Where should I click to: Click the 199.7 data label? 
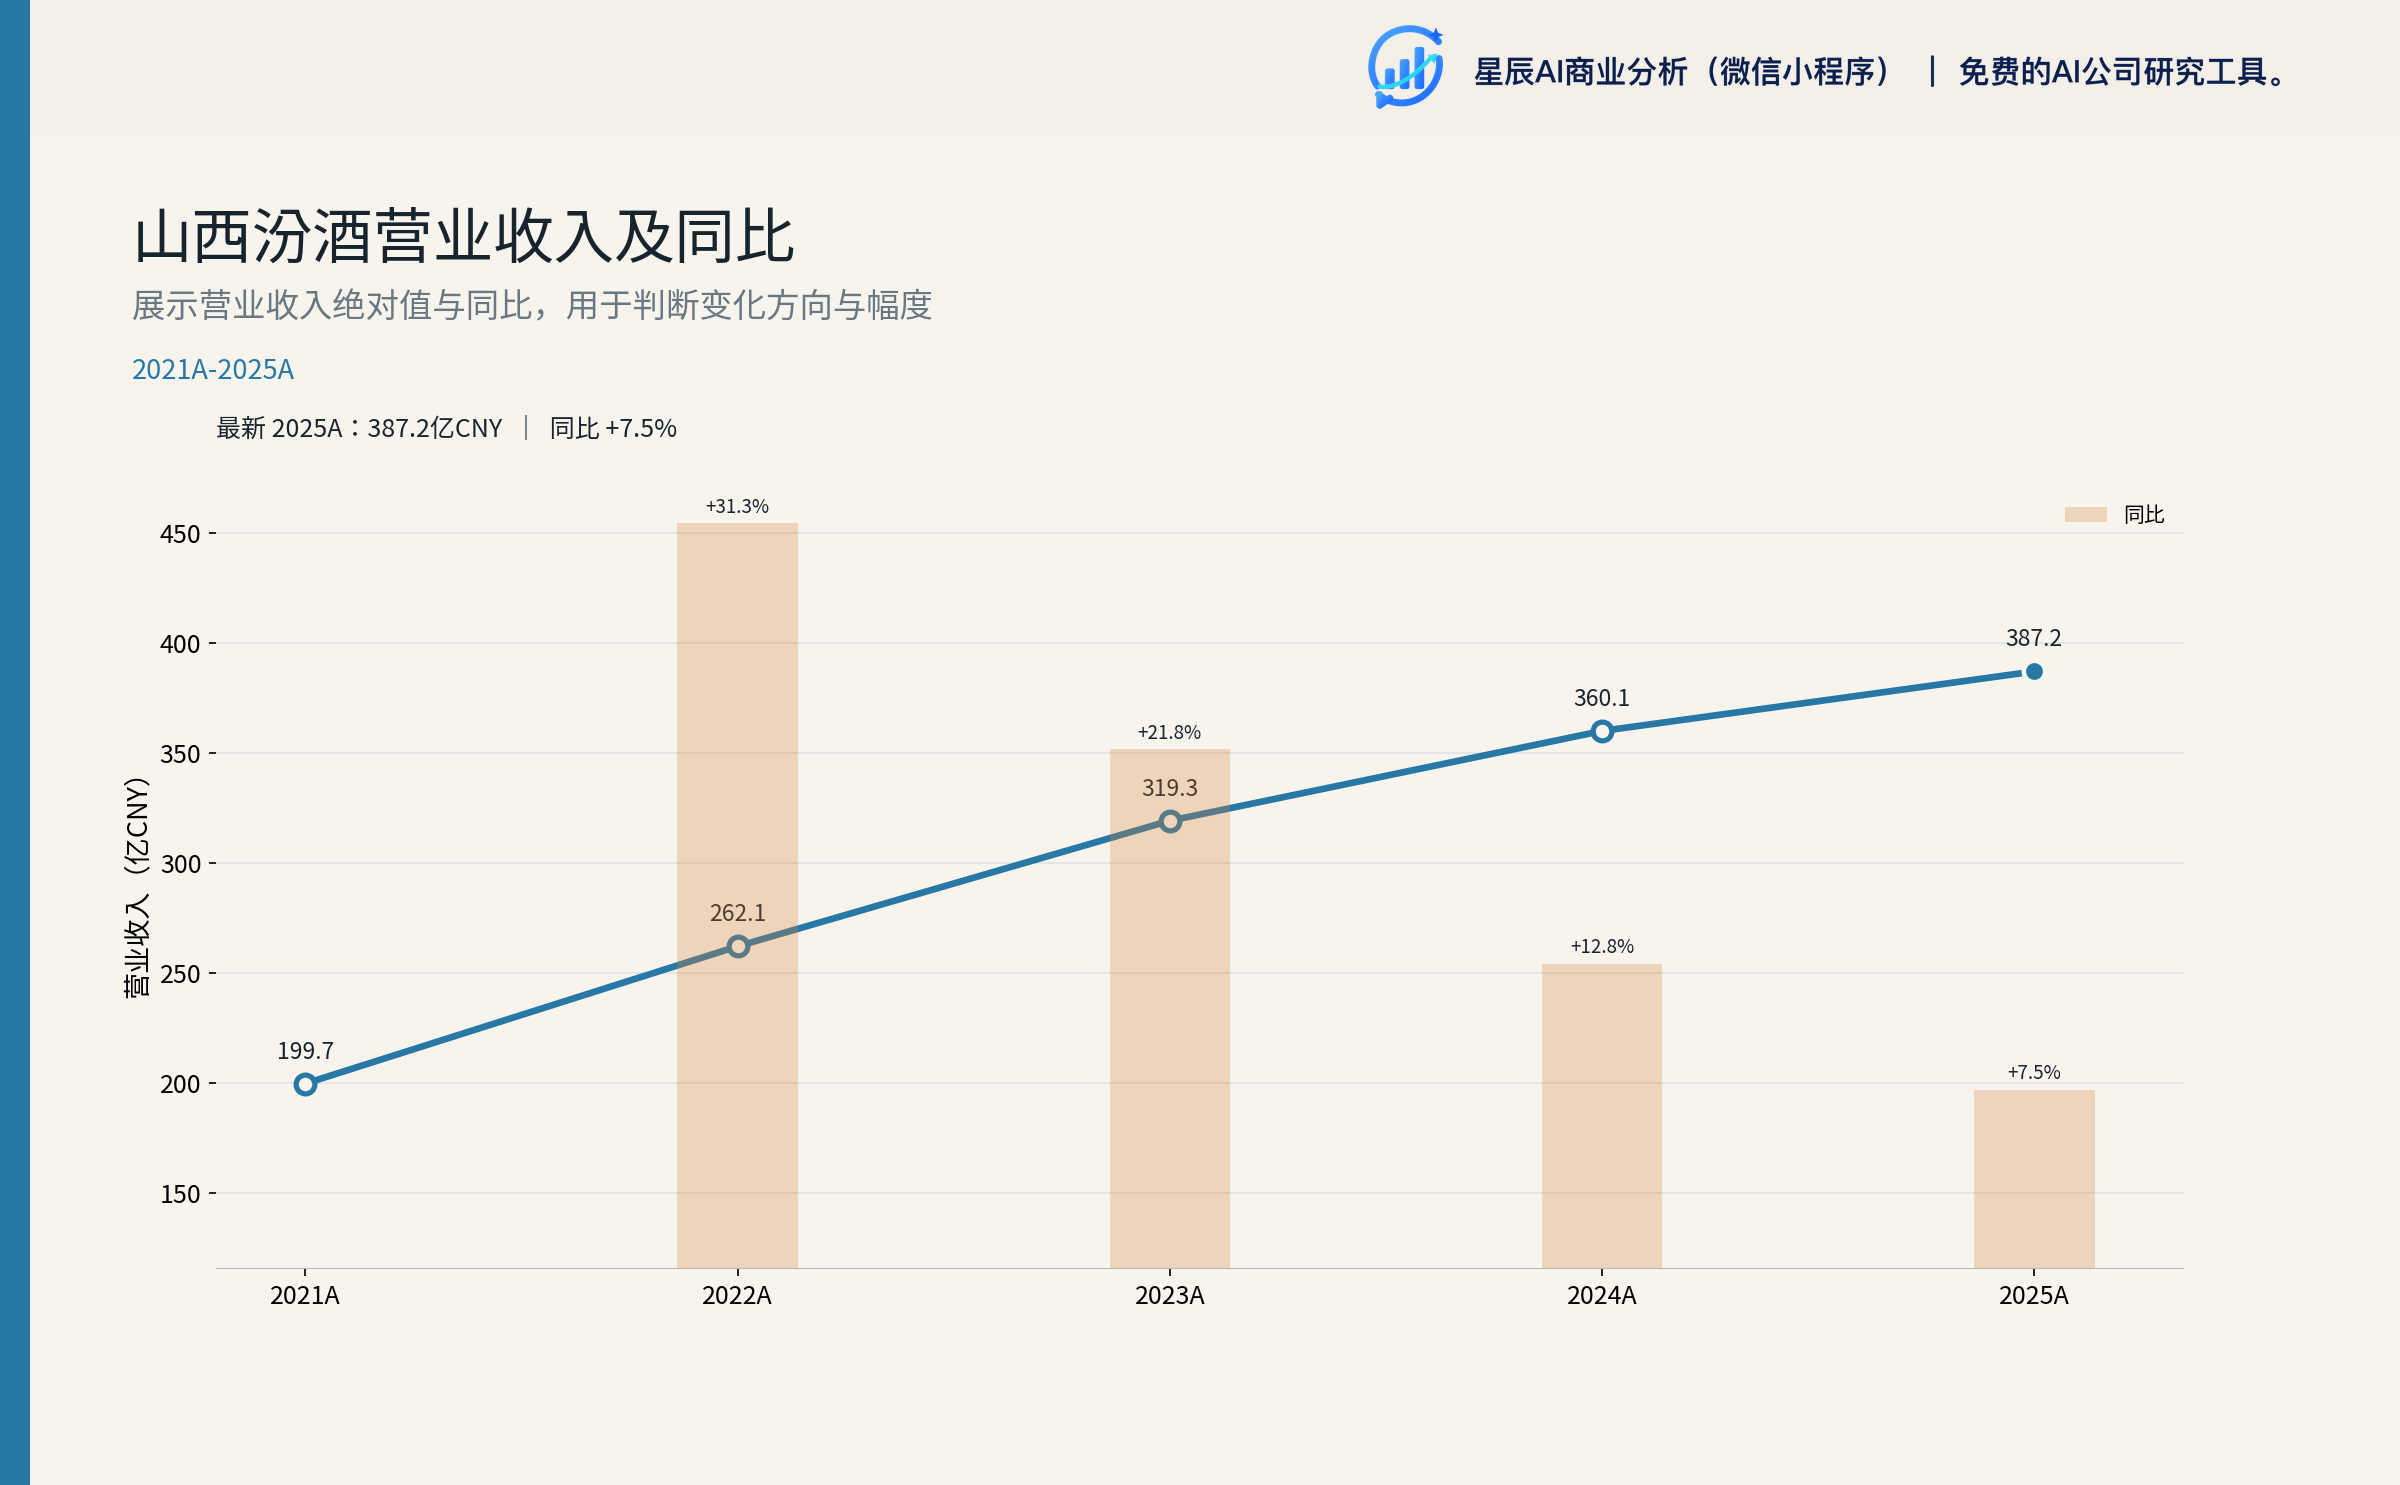click(305, 1051)
